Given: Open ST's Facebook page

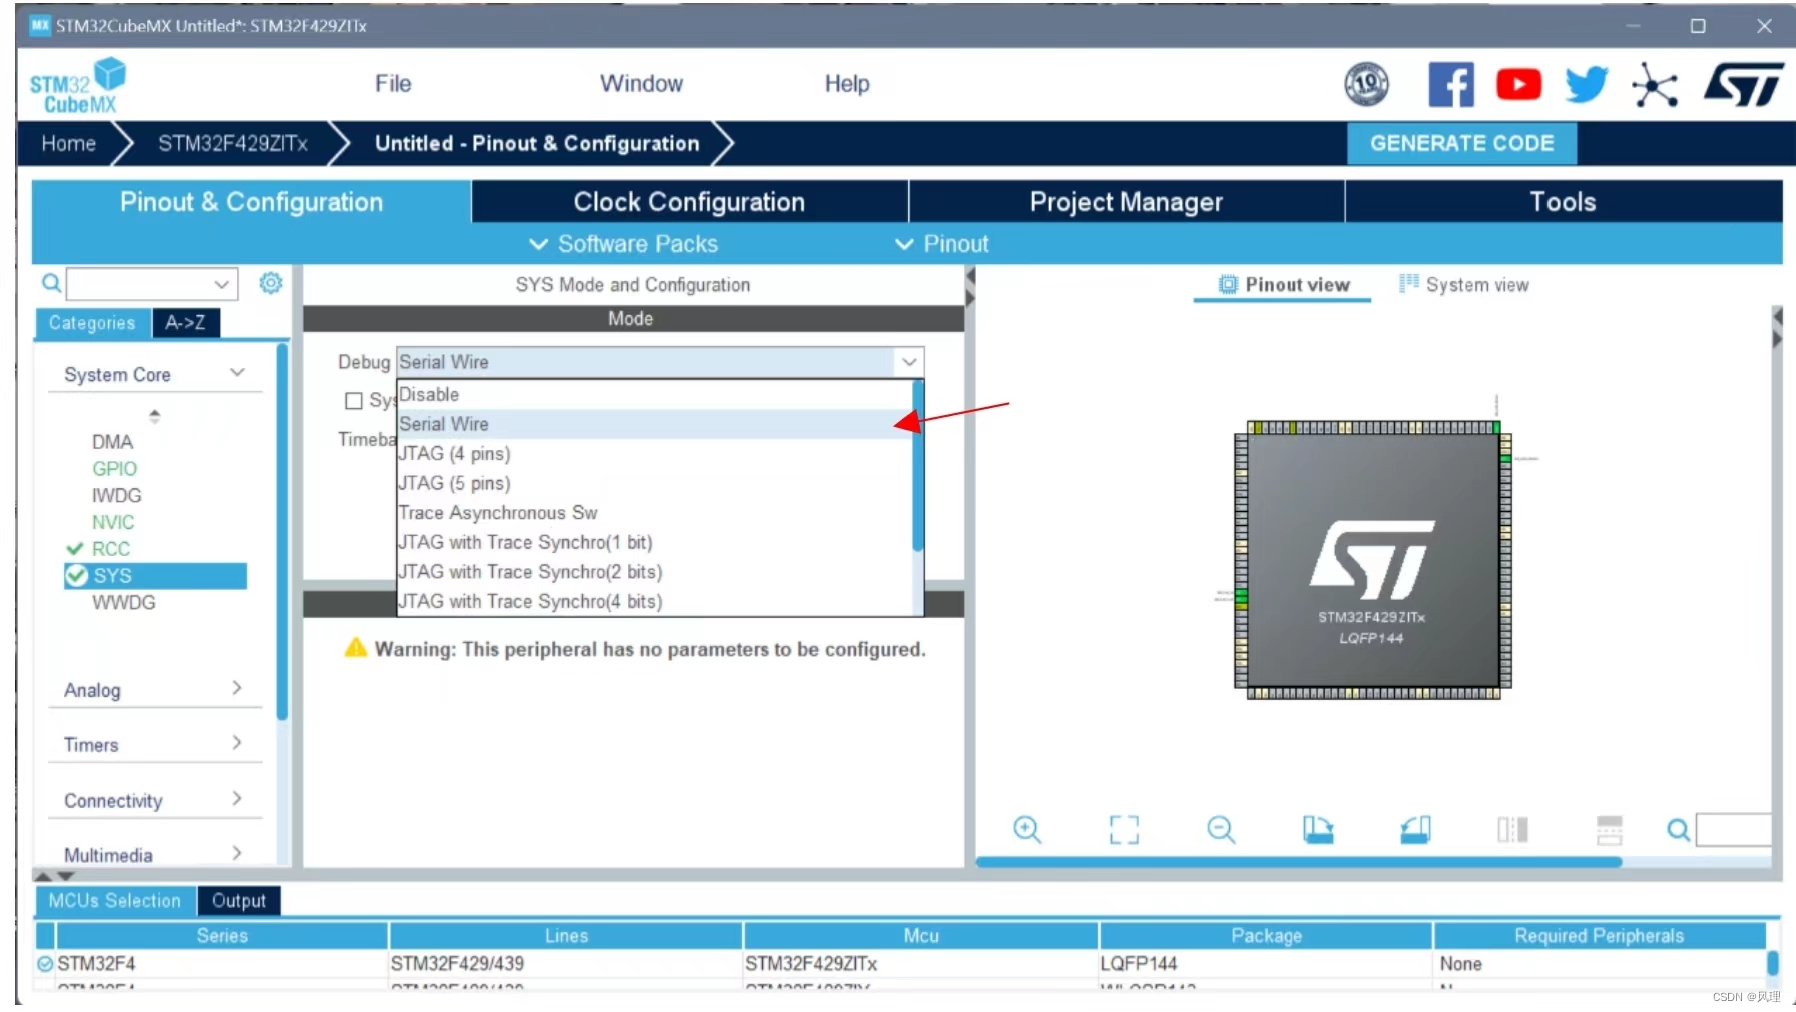Looking at the screenshot, I should tap(1451, 84).
